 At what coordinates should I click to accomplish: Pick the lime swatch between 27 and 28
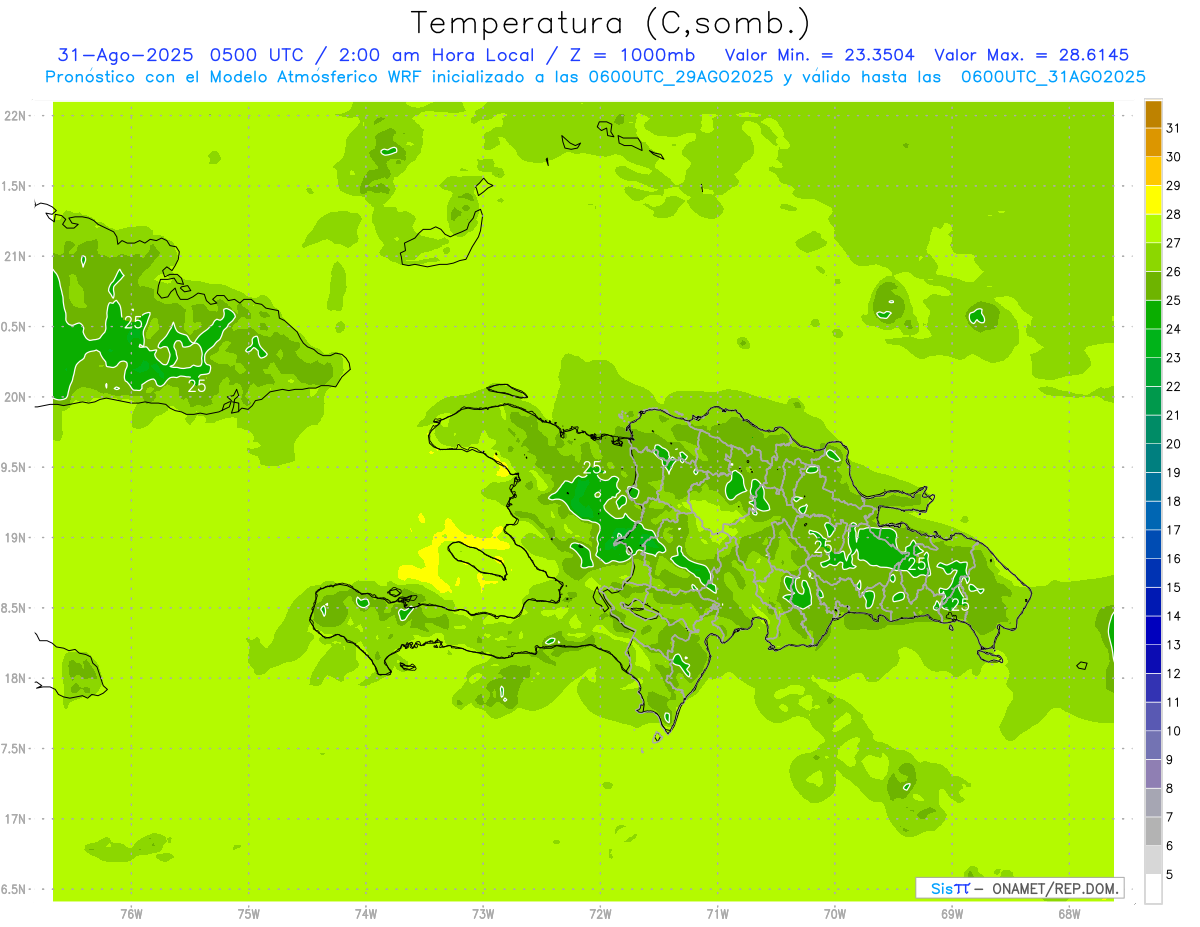click(1153, 229)
